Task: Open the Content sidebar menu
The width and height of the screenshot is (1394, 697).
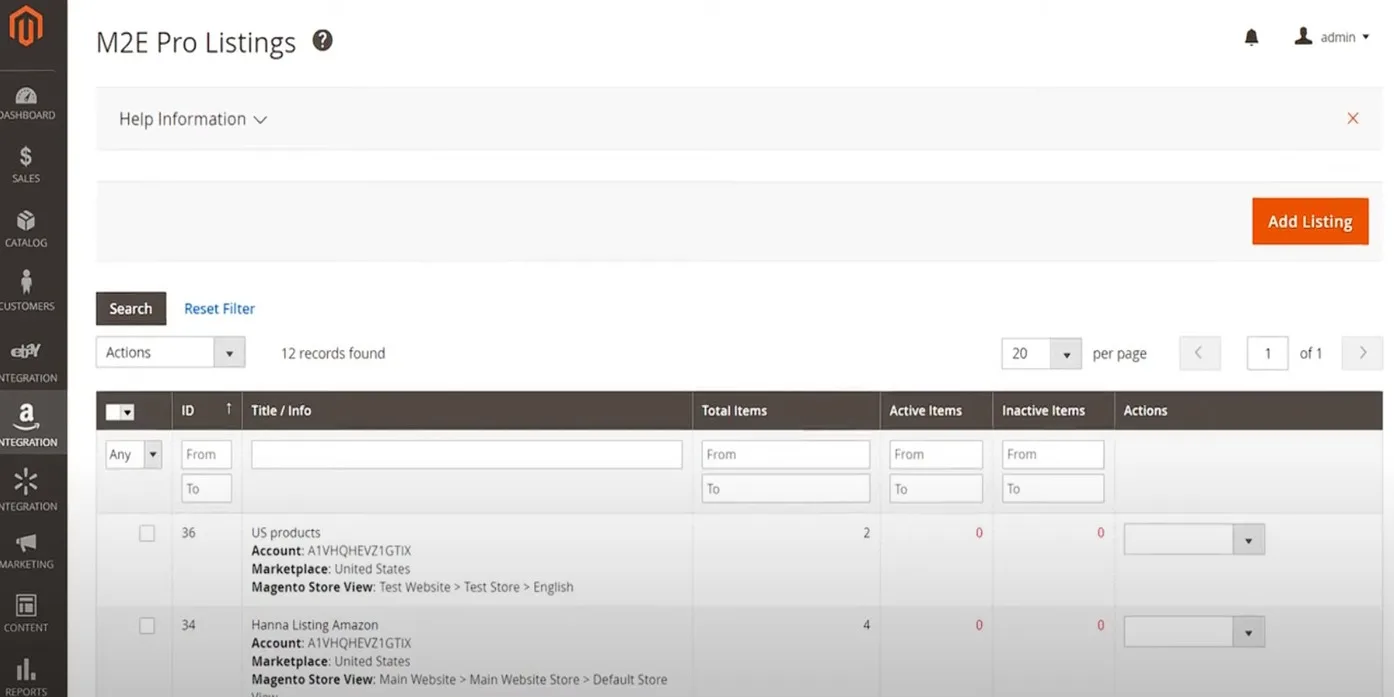Action: click(x=26, y=613)
